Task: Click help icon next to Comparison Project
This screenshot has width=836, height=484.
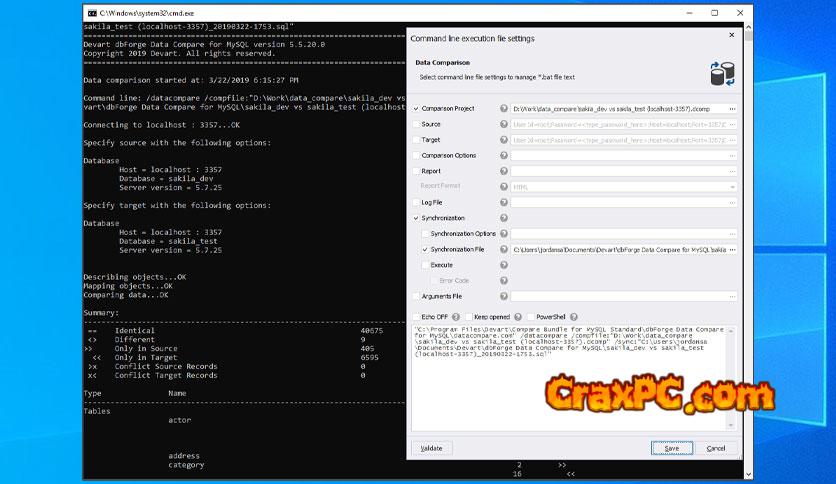Action: (x=504, y=108)
